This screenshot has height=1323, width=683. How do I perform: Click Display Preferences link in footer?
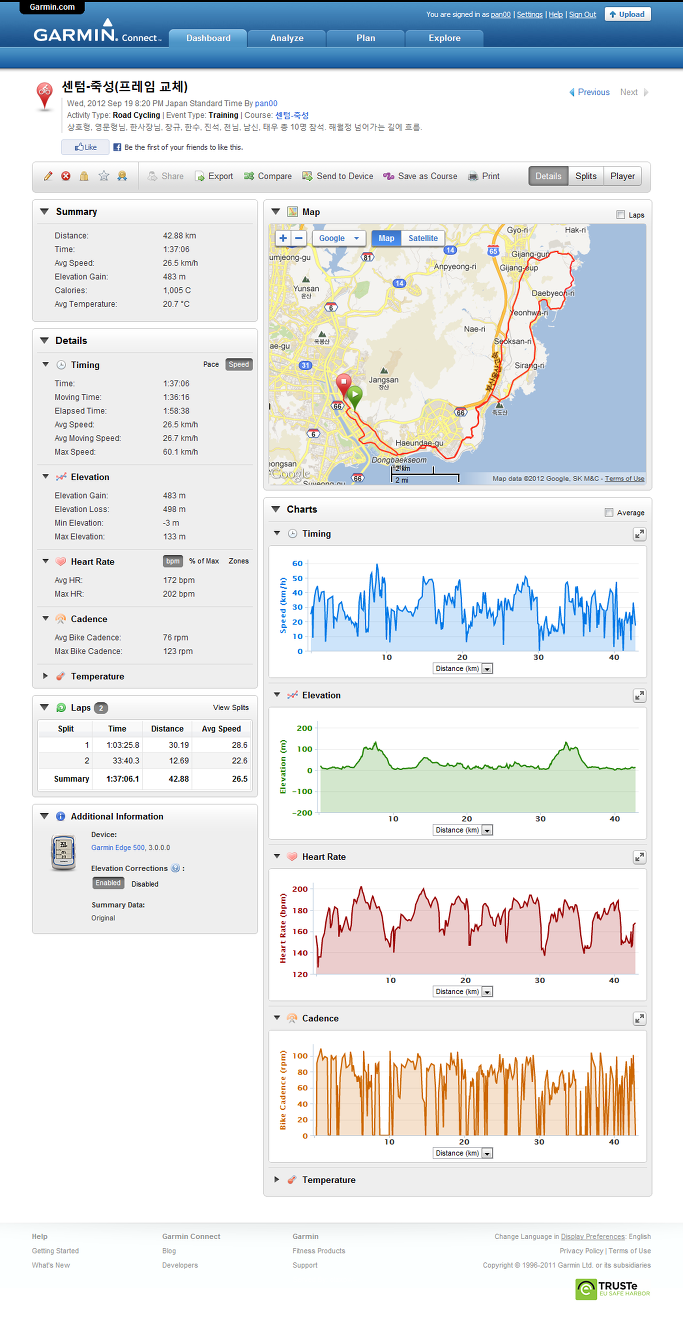coord(593,1237)
